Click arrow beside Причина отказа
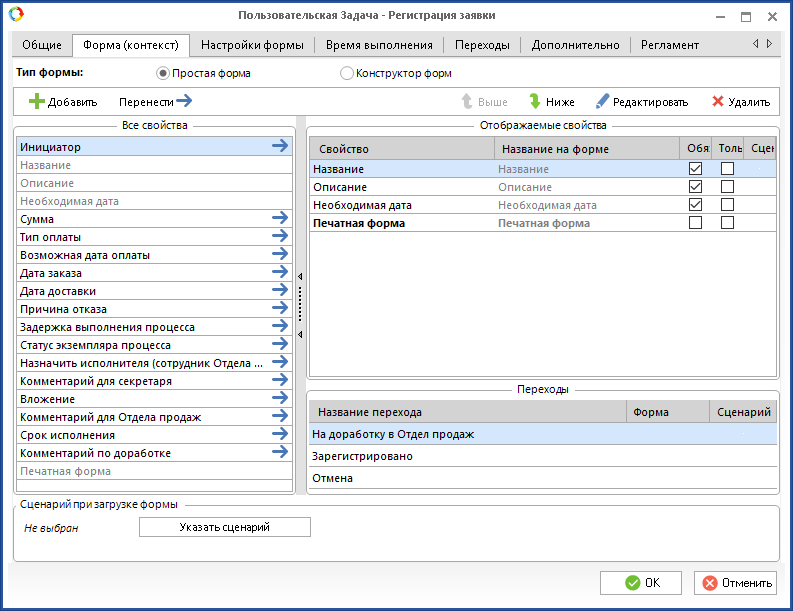This screenshot has height=611, width=793. pyautogui.click(x=280, y=309)
